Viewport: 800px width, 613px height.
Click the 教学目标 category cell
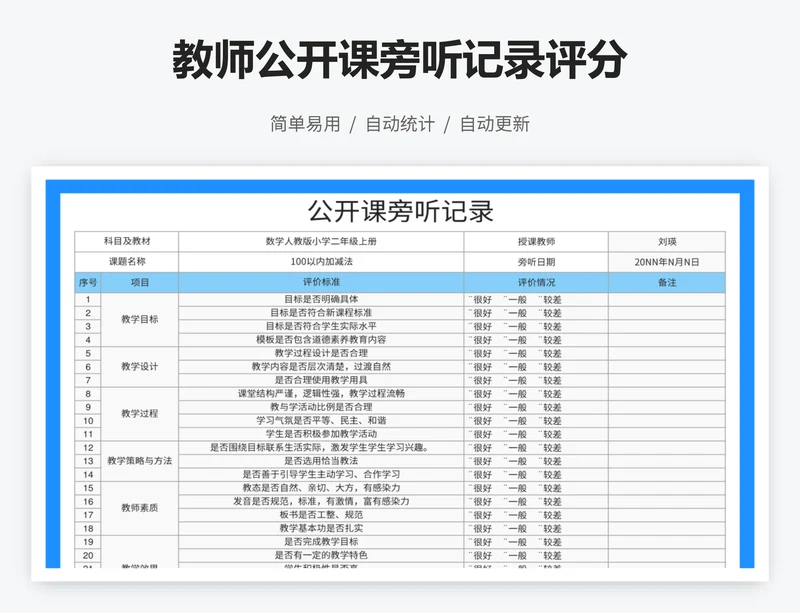coord(140,319)
